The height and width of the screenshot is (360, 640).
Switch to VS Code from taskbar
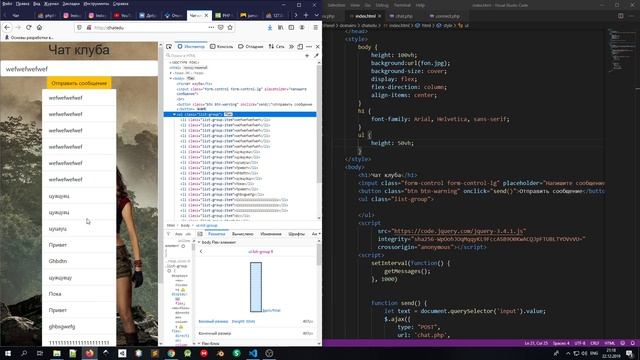tap(253, 353)
